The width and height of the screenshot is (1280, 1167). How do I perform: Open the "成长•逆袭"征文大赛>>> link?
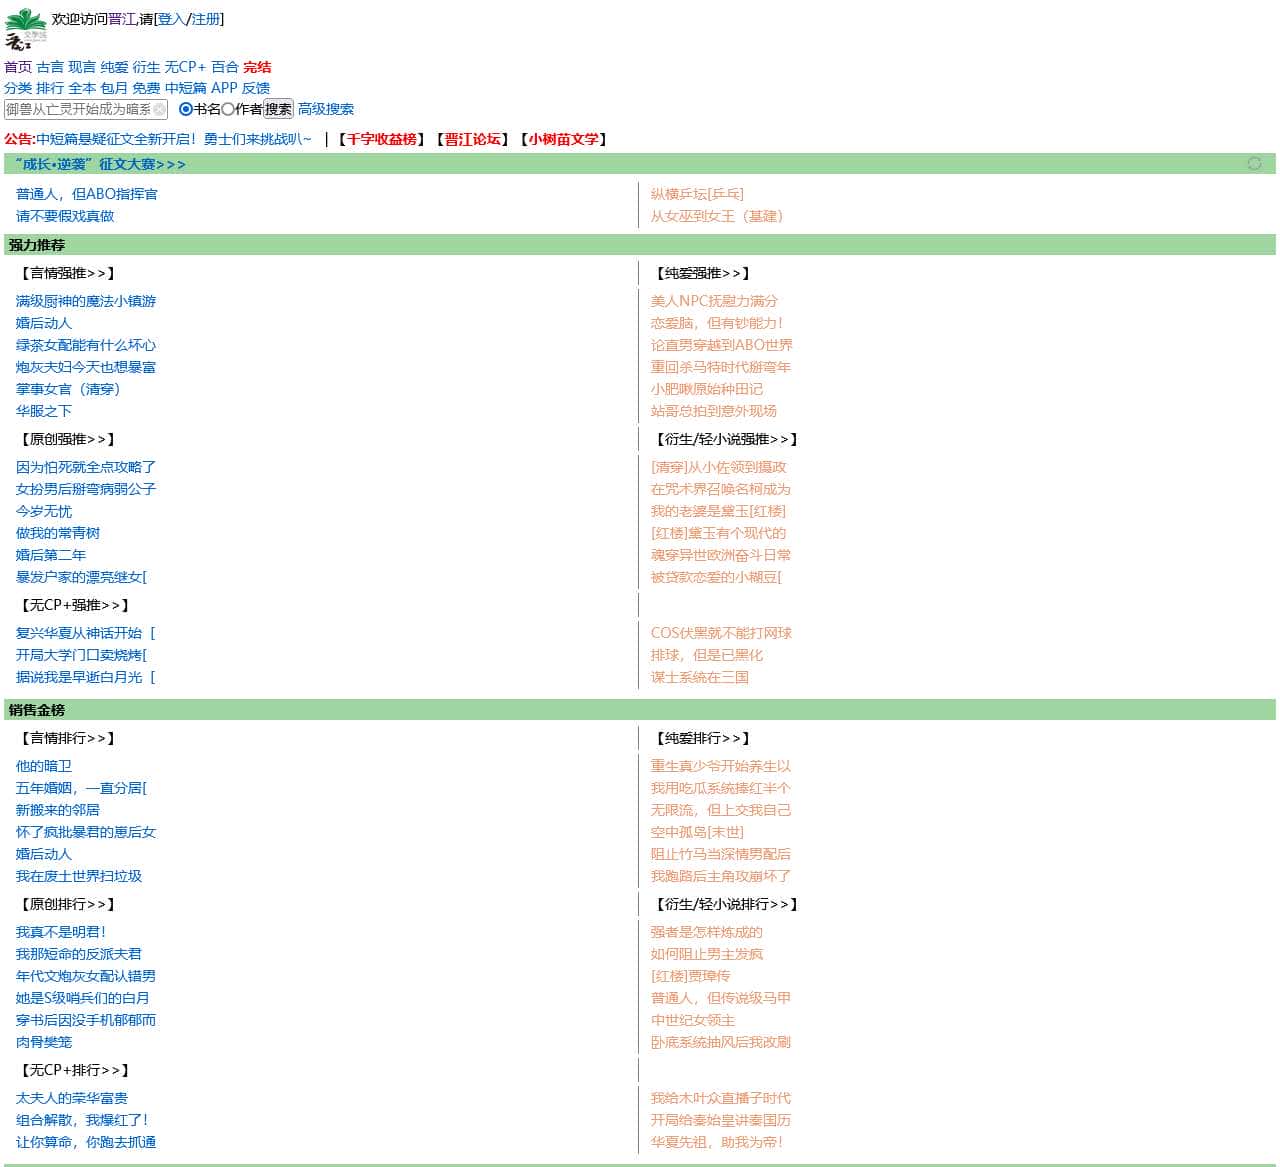coord(100,164)
